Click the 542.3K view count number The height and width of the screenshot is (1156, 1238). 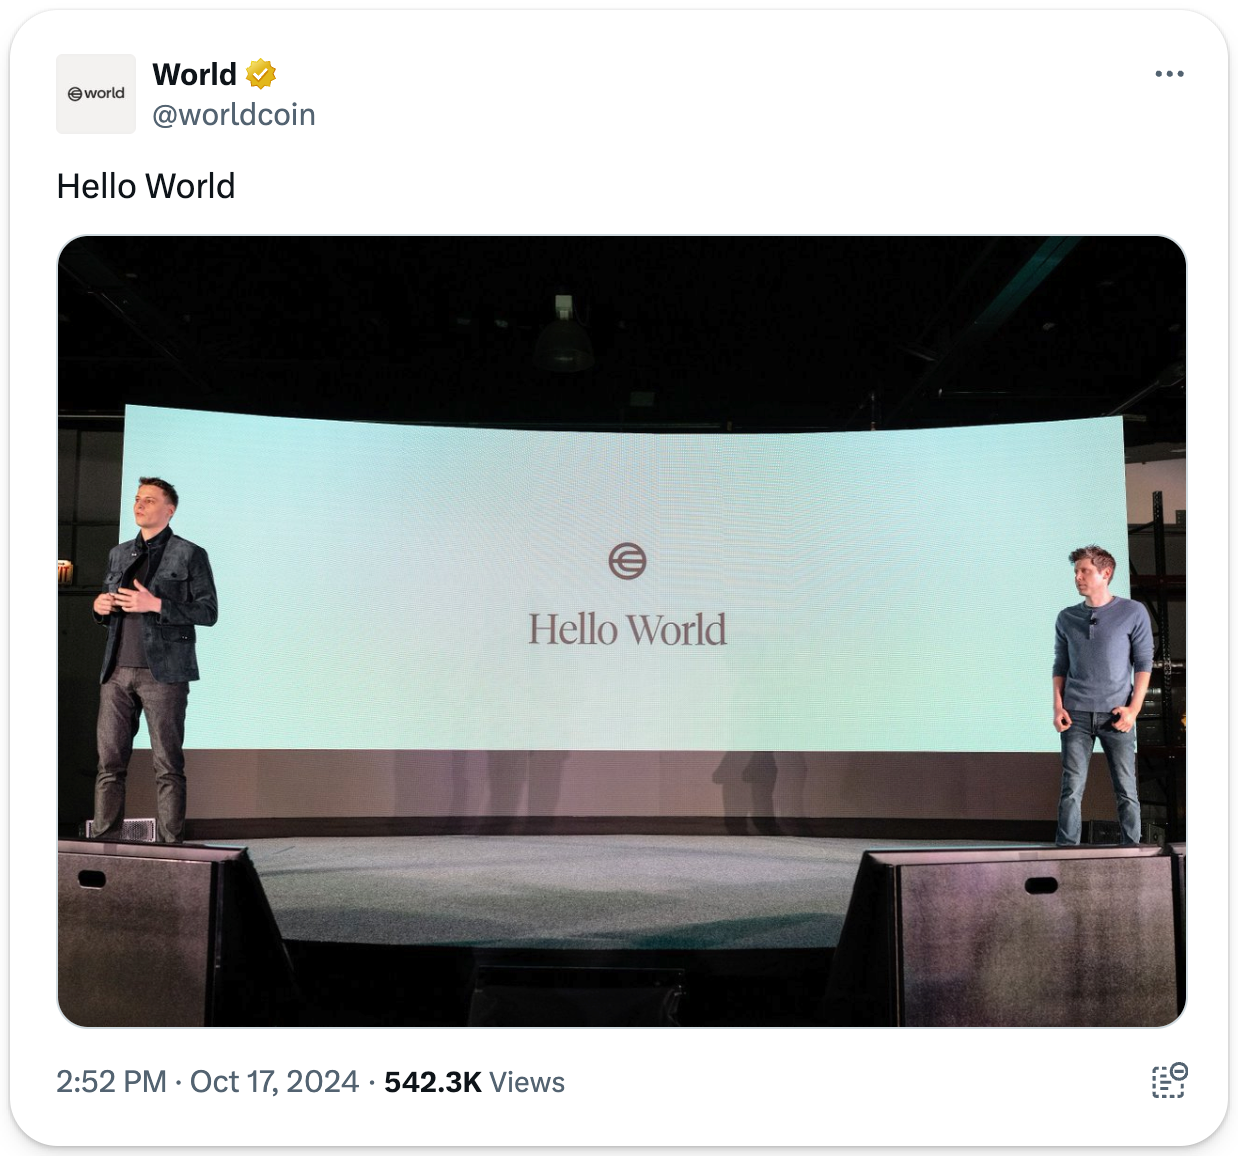click(432, 1082)
